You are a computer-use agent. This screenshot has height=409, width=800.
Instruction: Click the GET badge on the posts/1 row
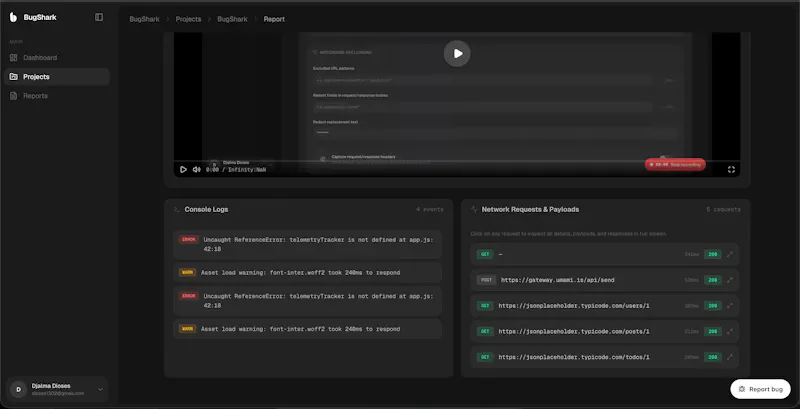(x=485, y=331)
